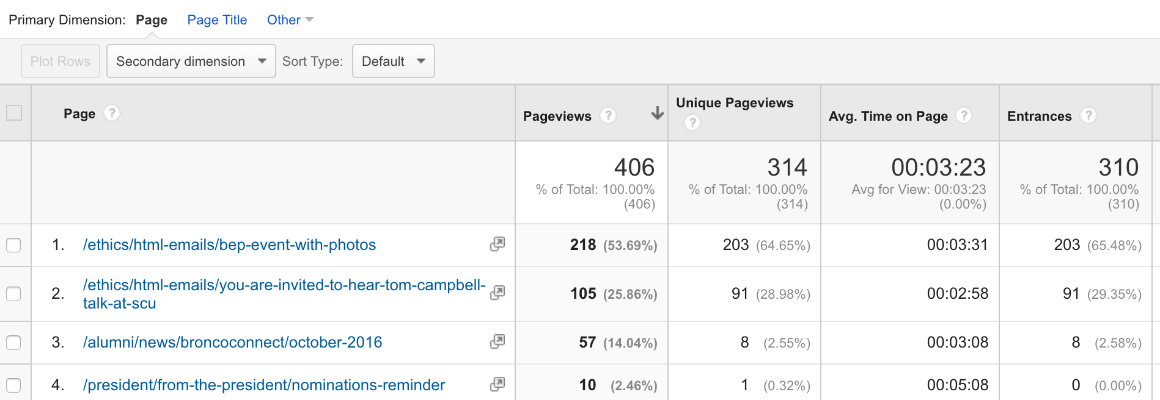Viewport: 1160px width, 400px height.
Task: Open the Secondary dimension dropdown
Action: click(x=191, y=61)
